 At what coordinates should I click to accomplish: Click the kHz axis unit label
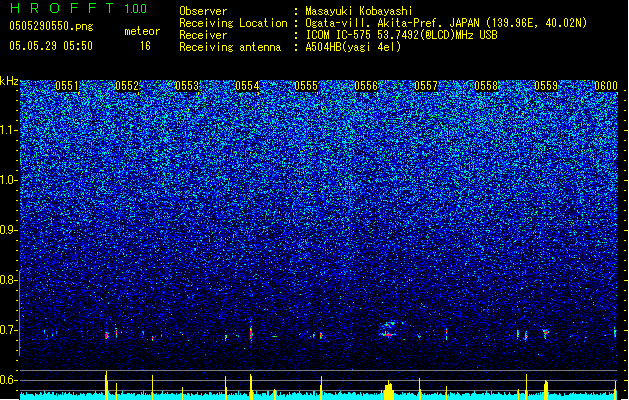point(9,81)
